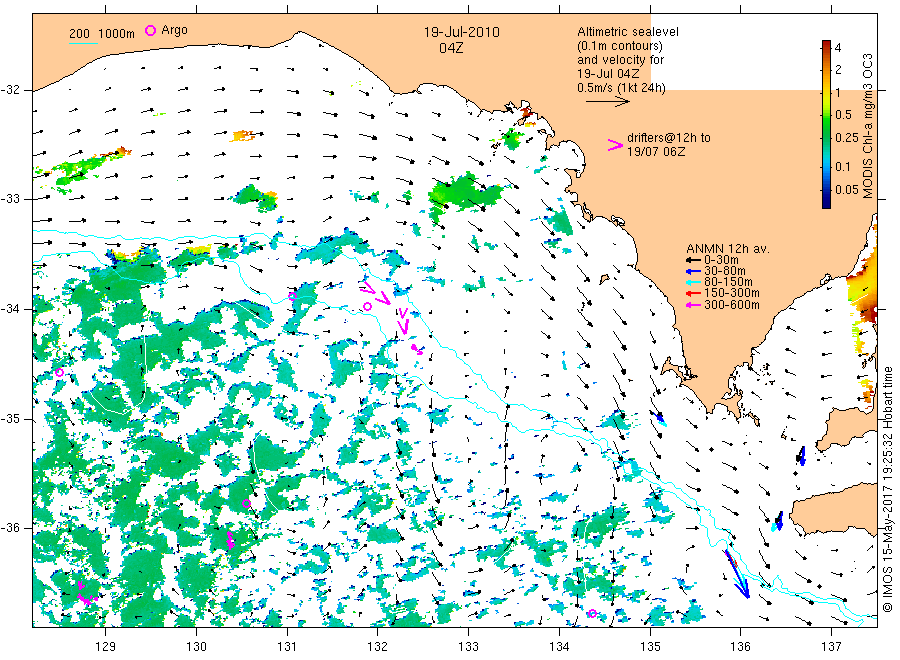Image resolution: width=900 pixels, height=660 pixels.
Task: Click the orange chlorophyll patch near 130.5E 32.4S
Action: point(242,136)
